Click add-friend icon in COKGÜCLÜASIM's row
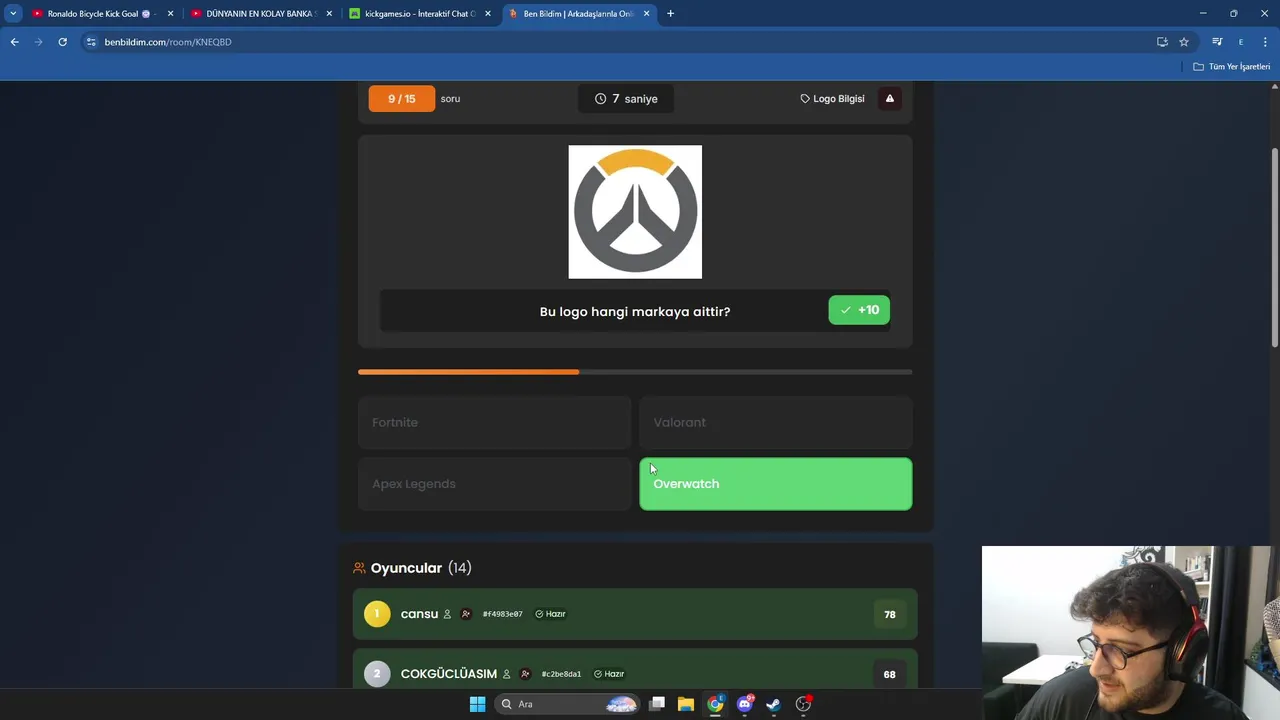The height and width of the screenshot is (720, 1280). coord(525,674)
